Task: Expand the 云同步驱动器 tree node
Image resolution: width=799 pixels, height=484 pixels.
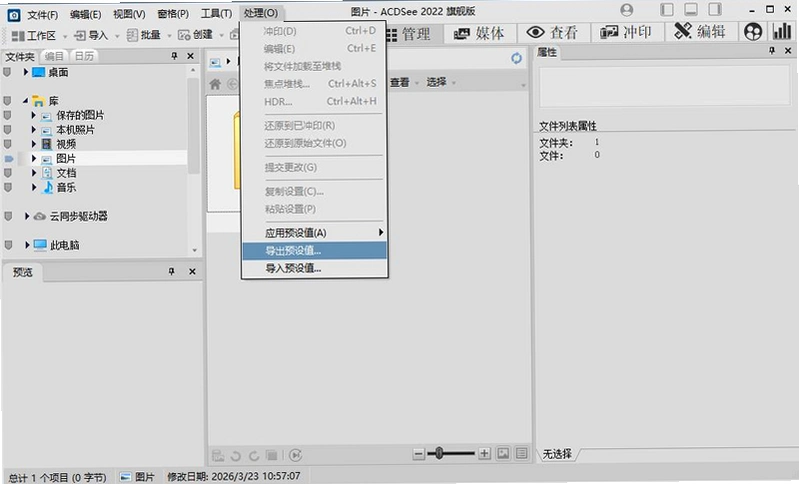Action: [26, 216]
